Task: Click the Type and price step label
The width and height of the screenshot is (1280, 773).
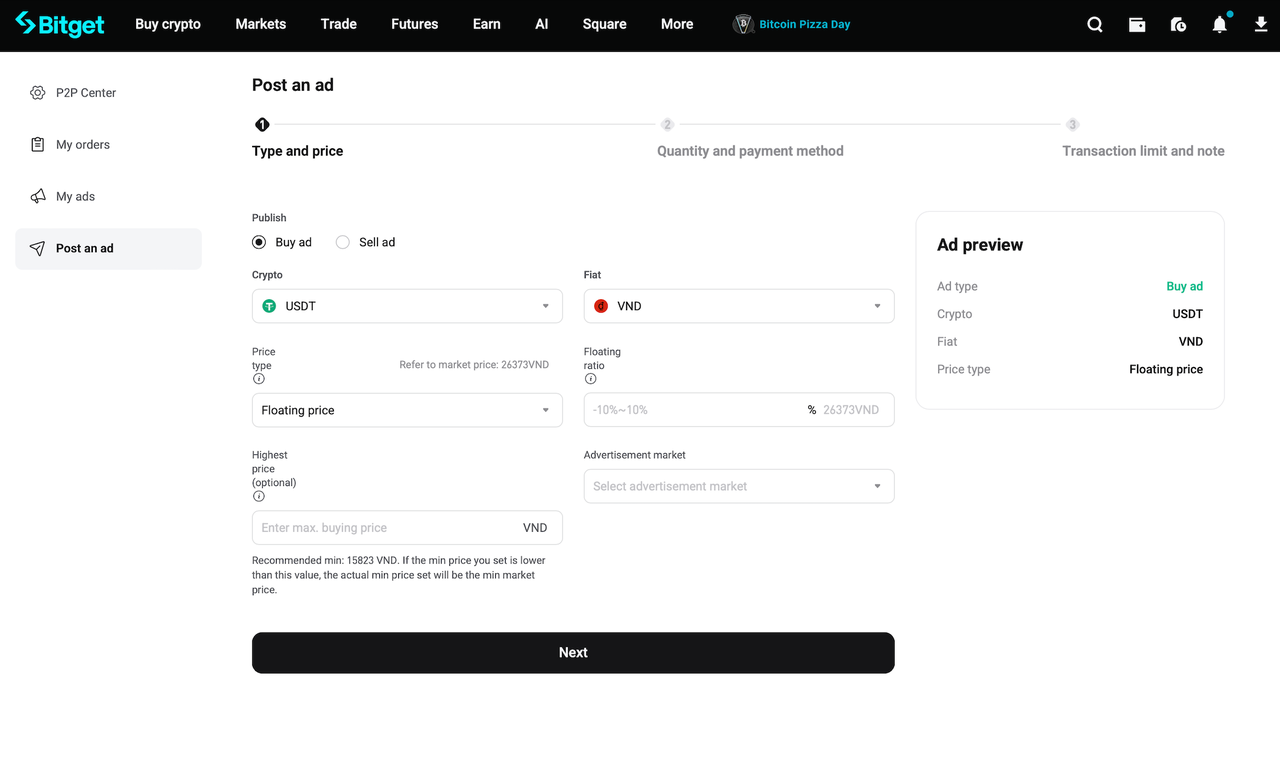Action: click(298, 151)
